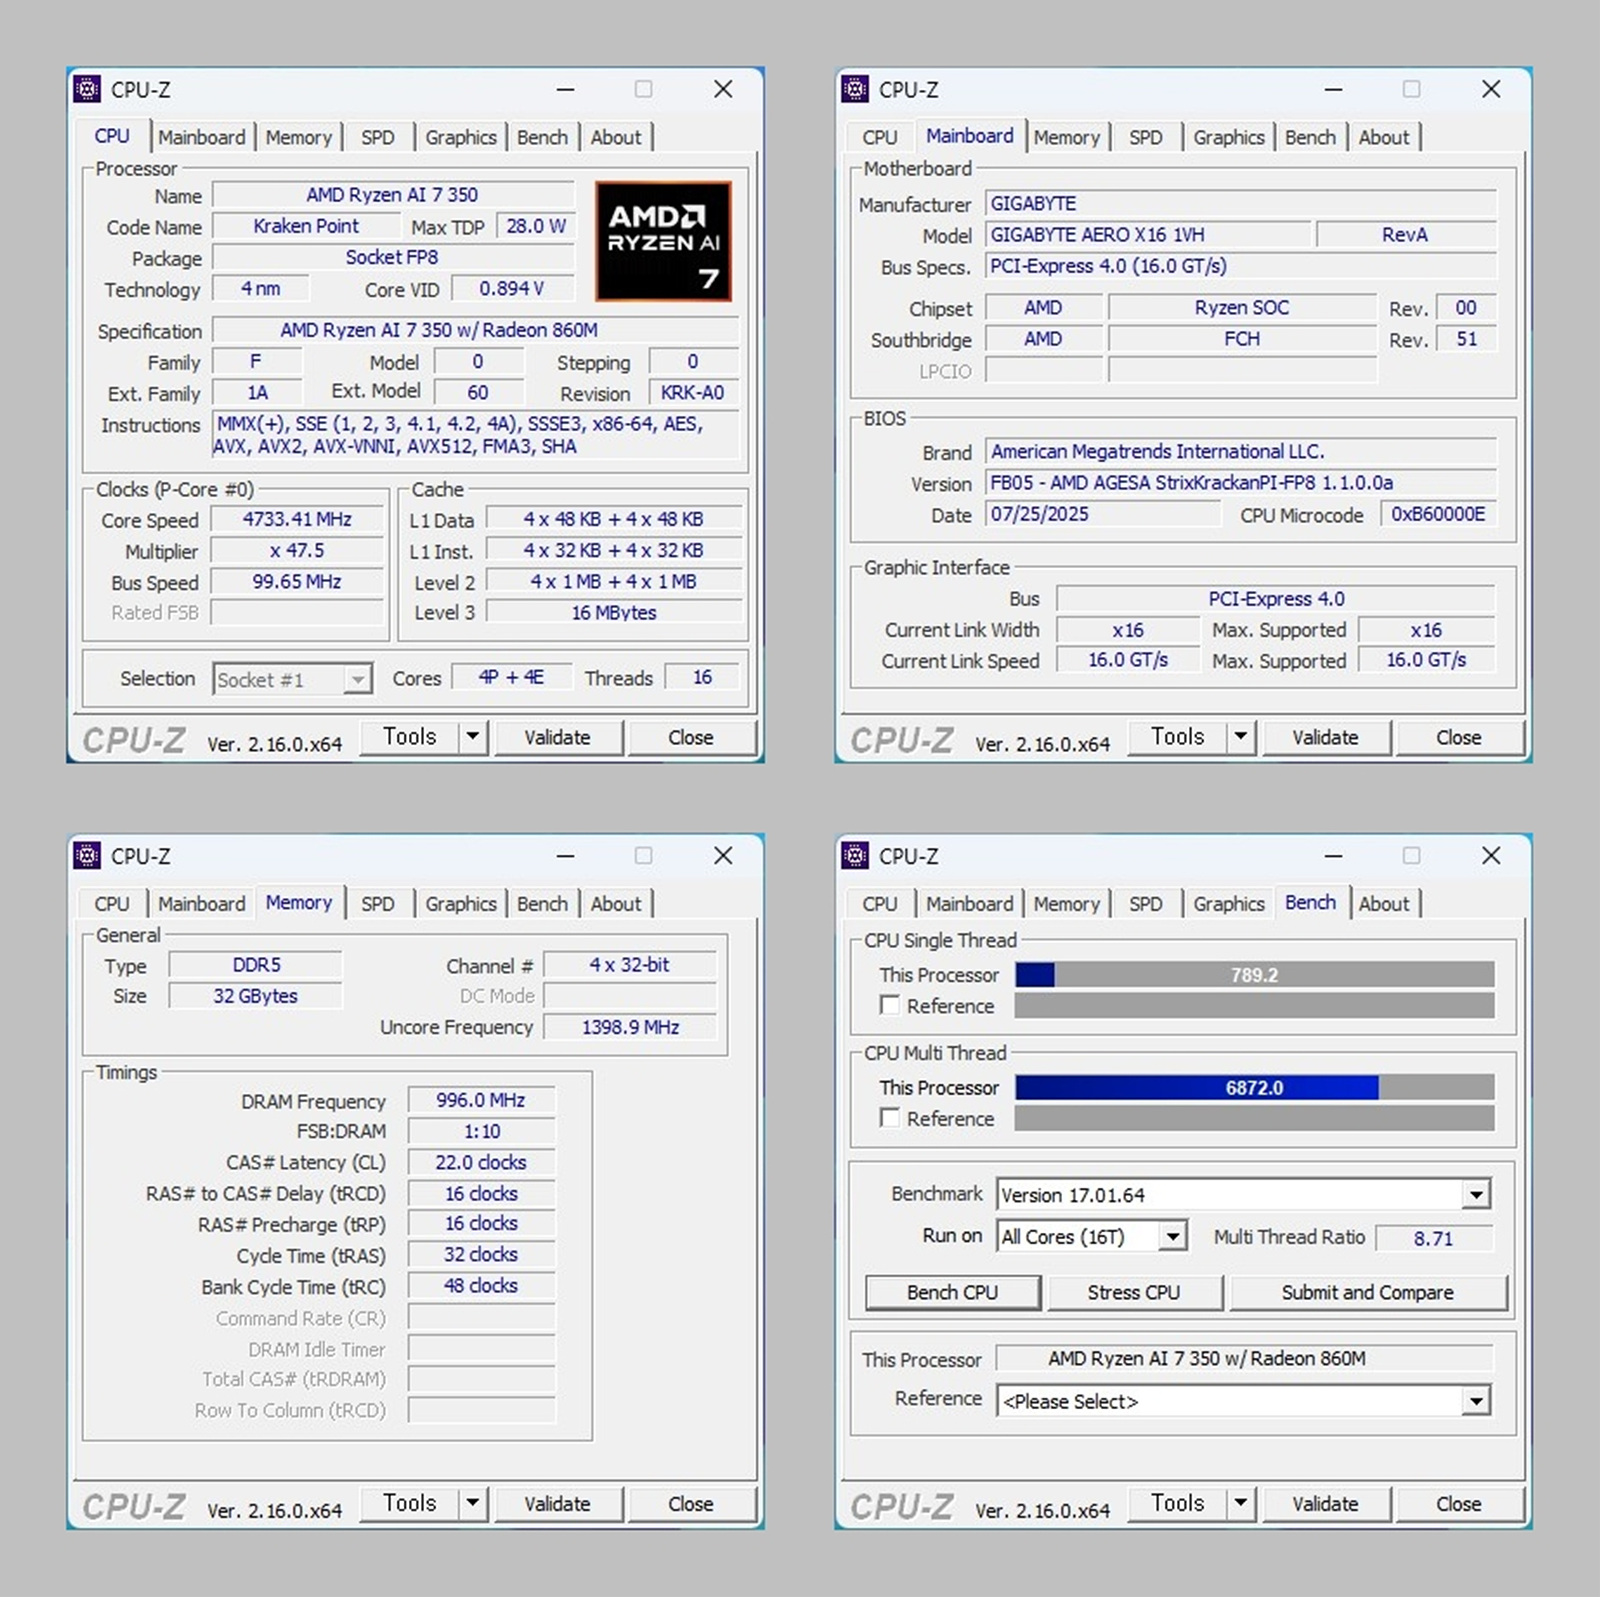The height and width of the screenshot is (1597, 1600).
Task: Click the memory Size value 32 GBytes
Action: click(x=256, y=996)
